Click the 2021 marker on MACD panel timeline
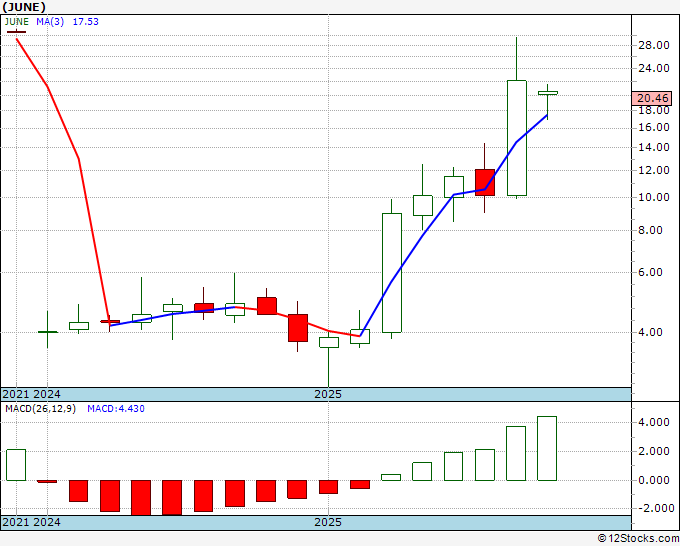 coord(16,522)
